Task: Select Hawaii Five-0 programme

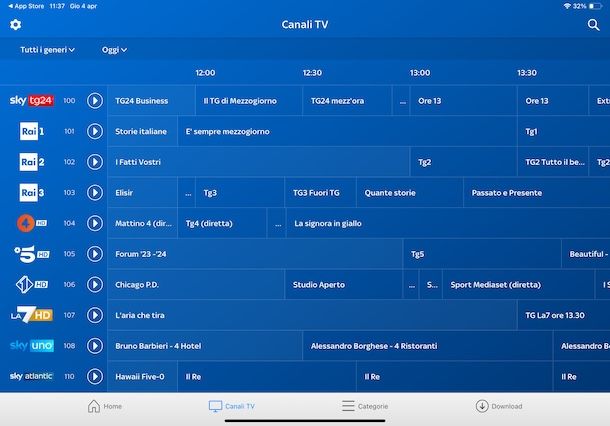Action: (142, 376)
